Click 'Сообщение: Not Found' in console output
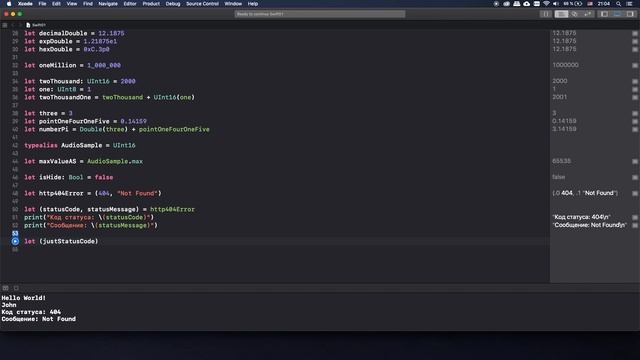Image resolution: width=640 pixels, height=360 pixels. (38, 319)
